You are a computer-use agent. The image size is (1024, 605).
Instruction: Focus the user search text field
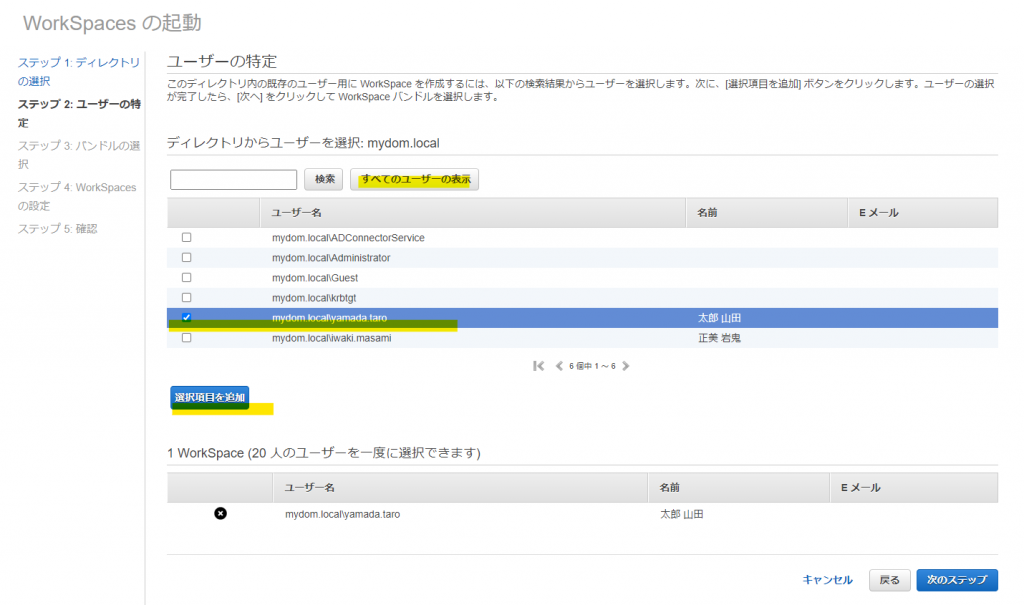pyautogui.click(x=234, y=180)
